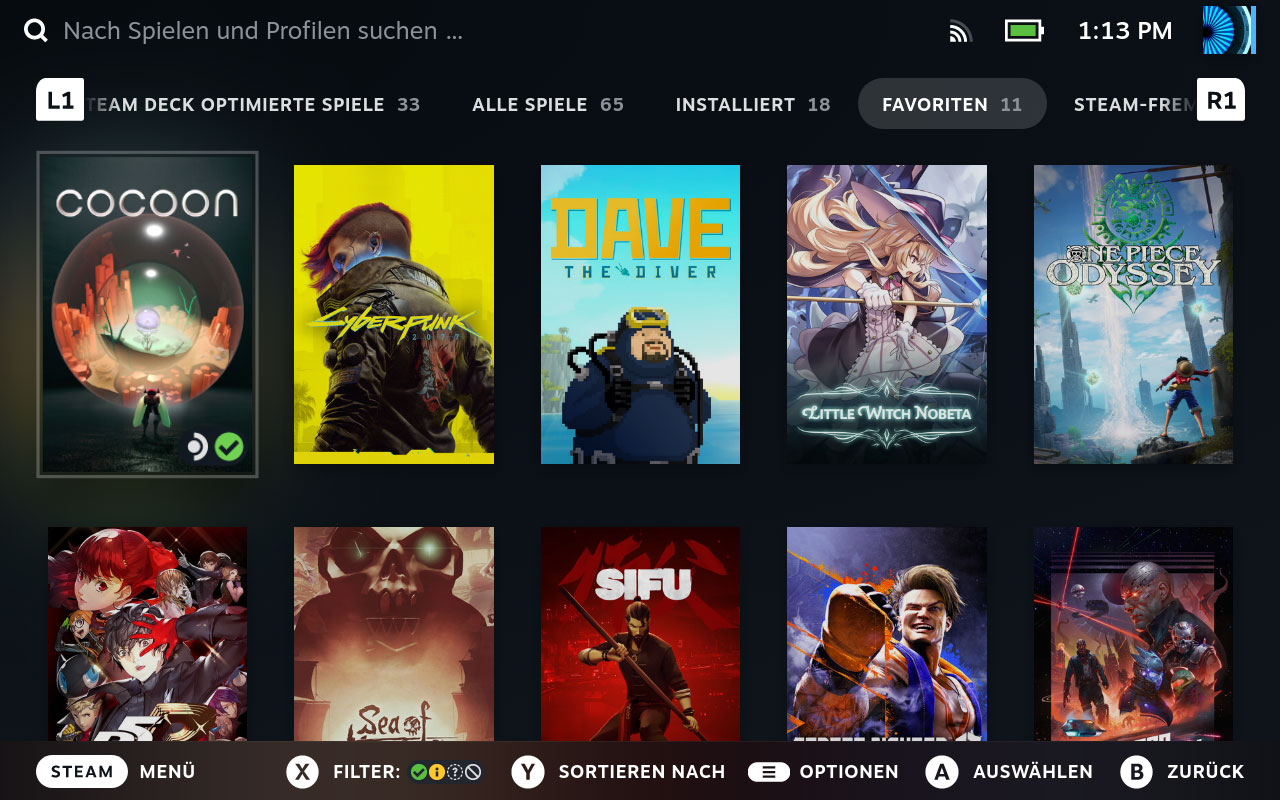
Task: Click the L1 shoulder button icon
Action: [x=60, y=100]
